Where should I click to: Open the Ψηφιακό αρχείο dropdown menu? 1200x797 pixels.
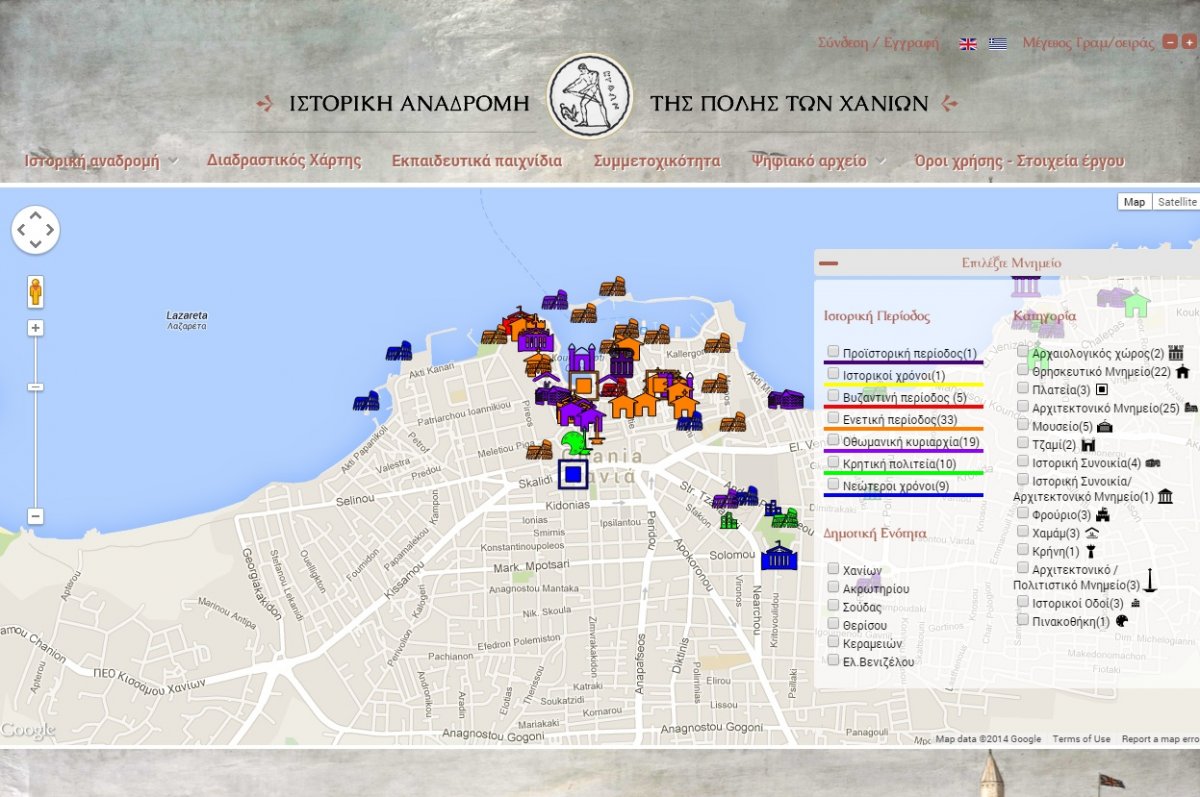(x=818, y=161)
